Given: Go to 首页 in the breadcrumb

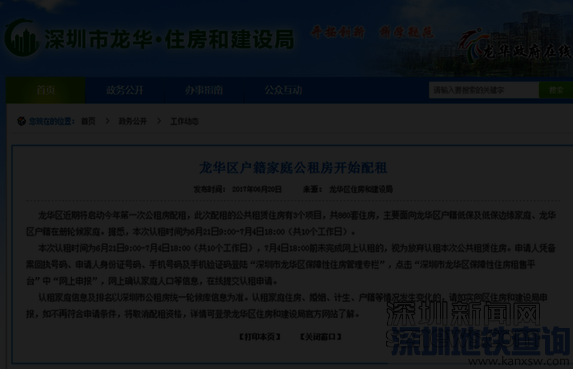Looking at the screenshot, I should [88, 121].
